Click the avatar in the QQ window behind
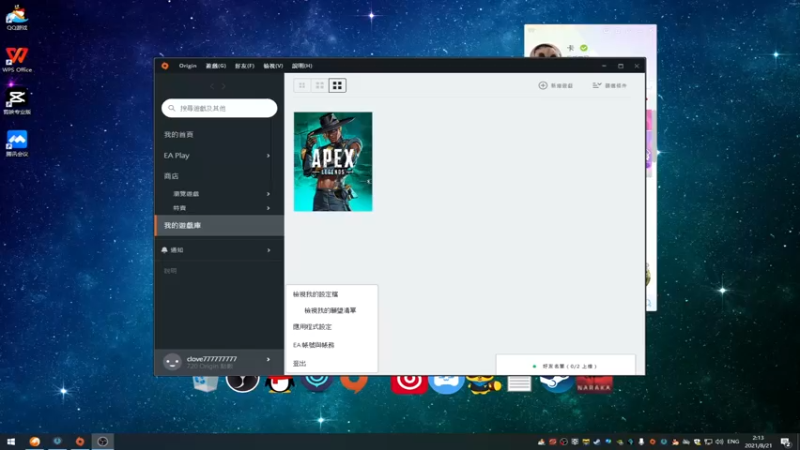This screenshot has height=450, width=800. click(x=545, y=51)
